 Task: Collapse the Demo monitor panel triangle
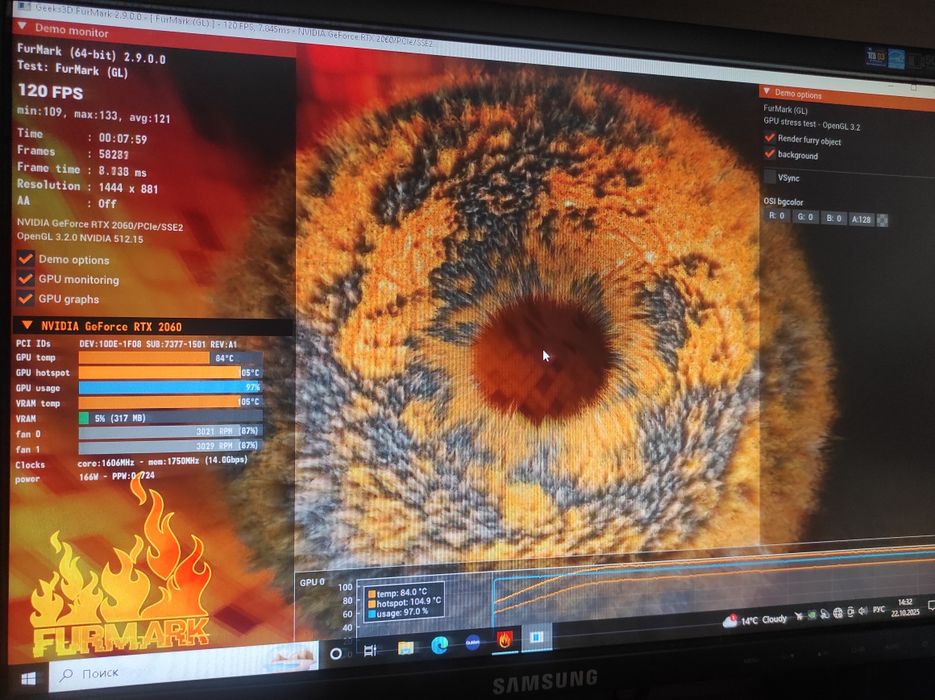click(x=22, y=26)
